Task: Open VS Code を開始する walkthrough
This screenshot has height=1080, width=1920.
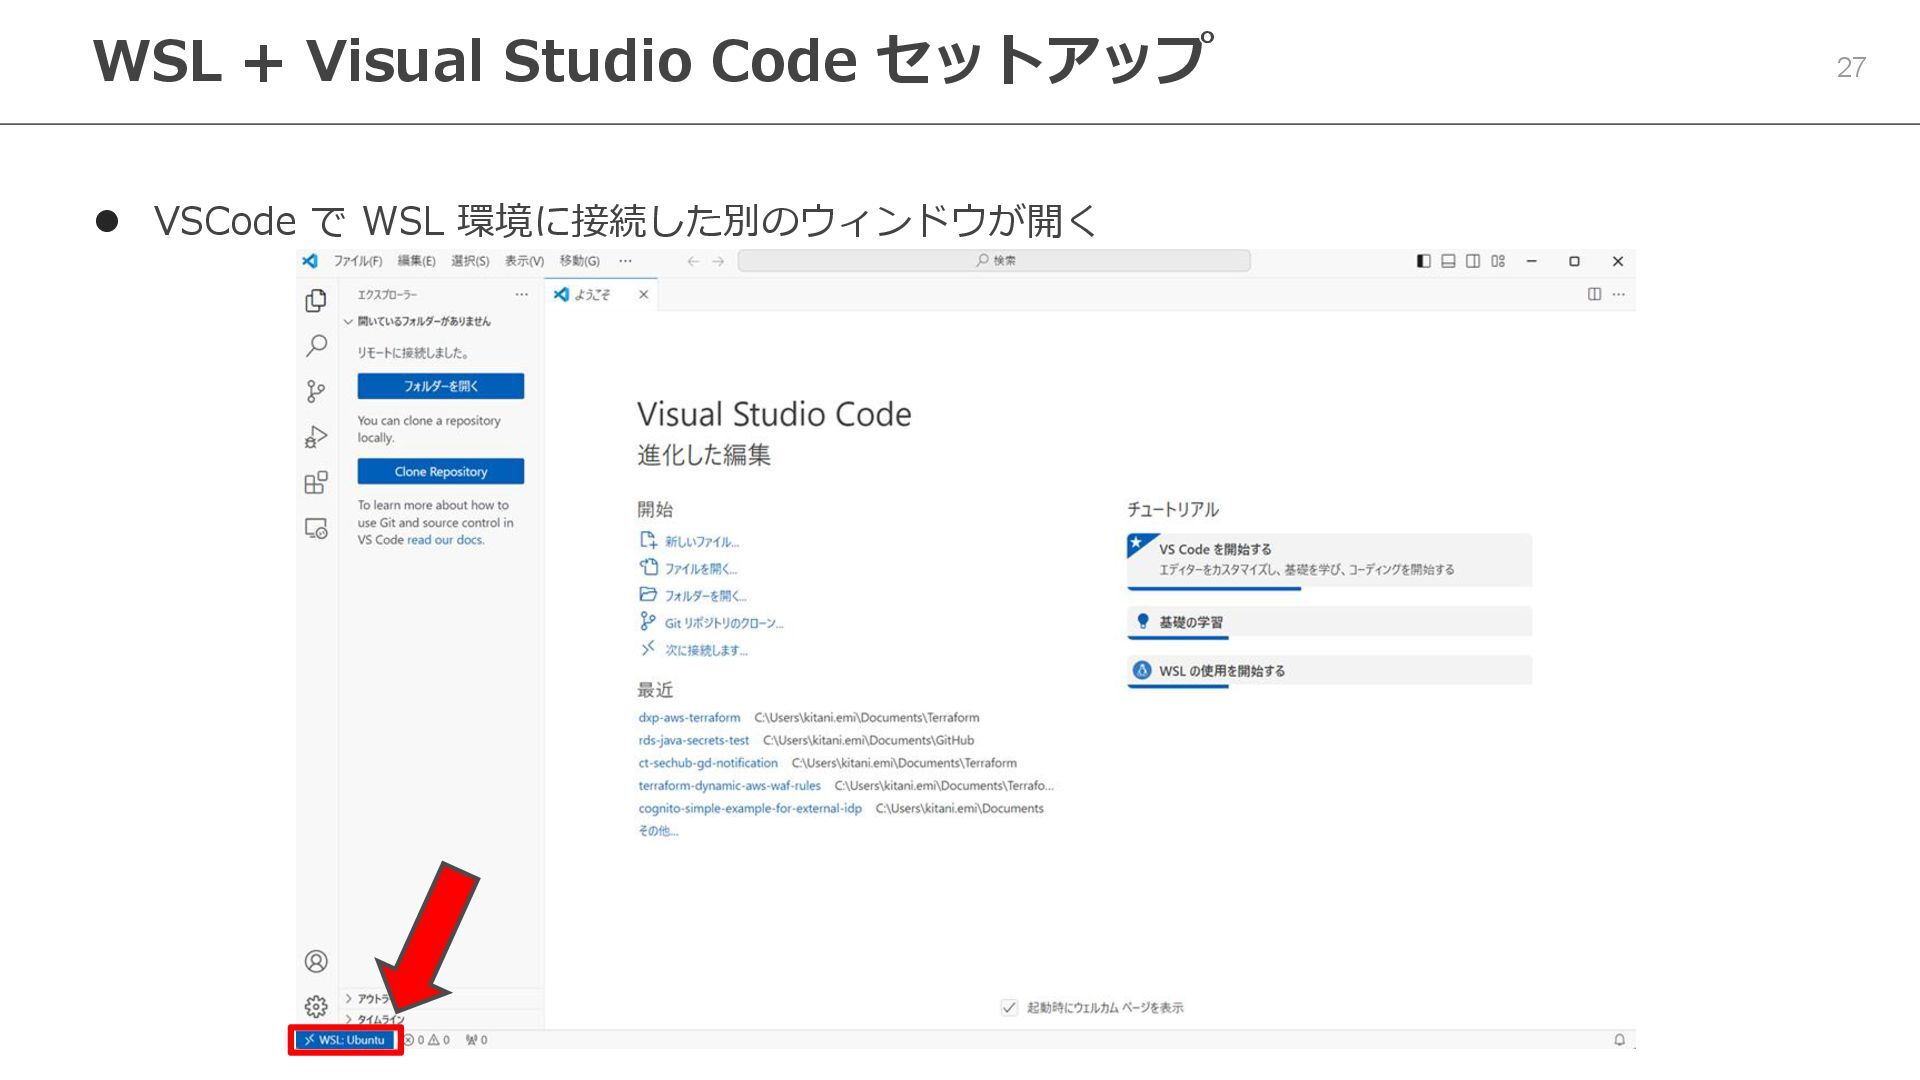Action: (x=1329, y=561)
